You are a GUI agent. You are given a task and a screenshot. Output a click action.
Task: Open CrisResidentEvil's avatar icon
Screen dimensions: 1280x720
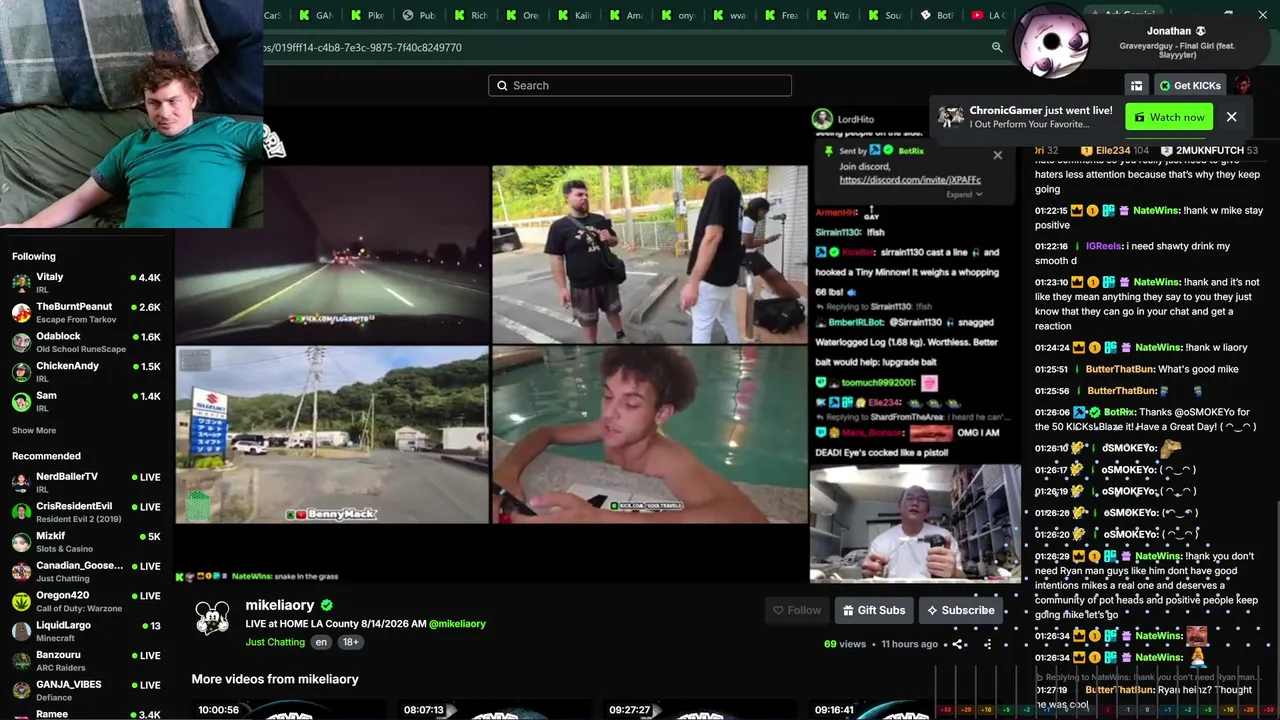[21, 512]
